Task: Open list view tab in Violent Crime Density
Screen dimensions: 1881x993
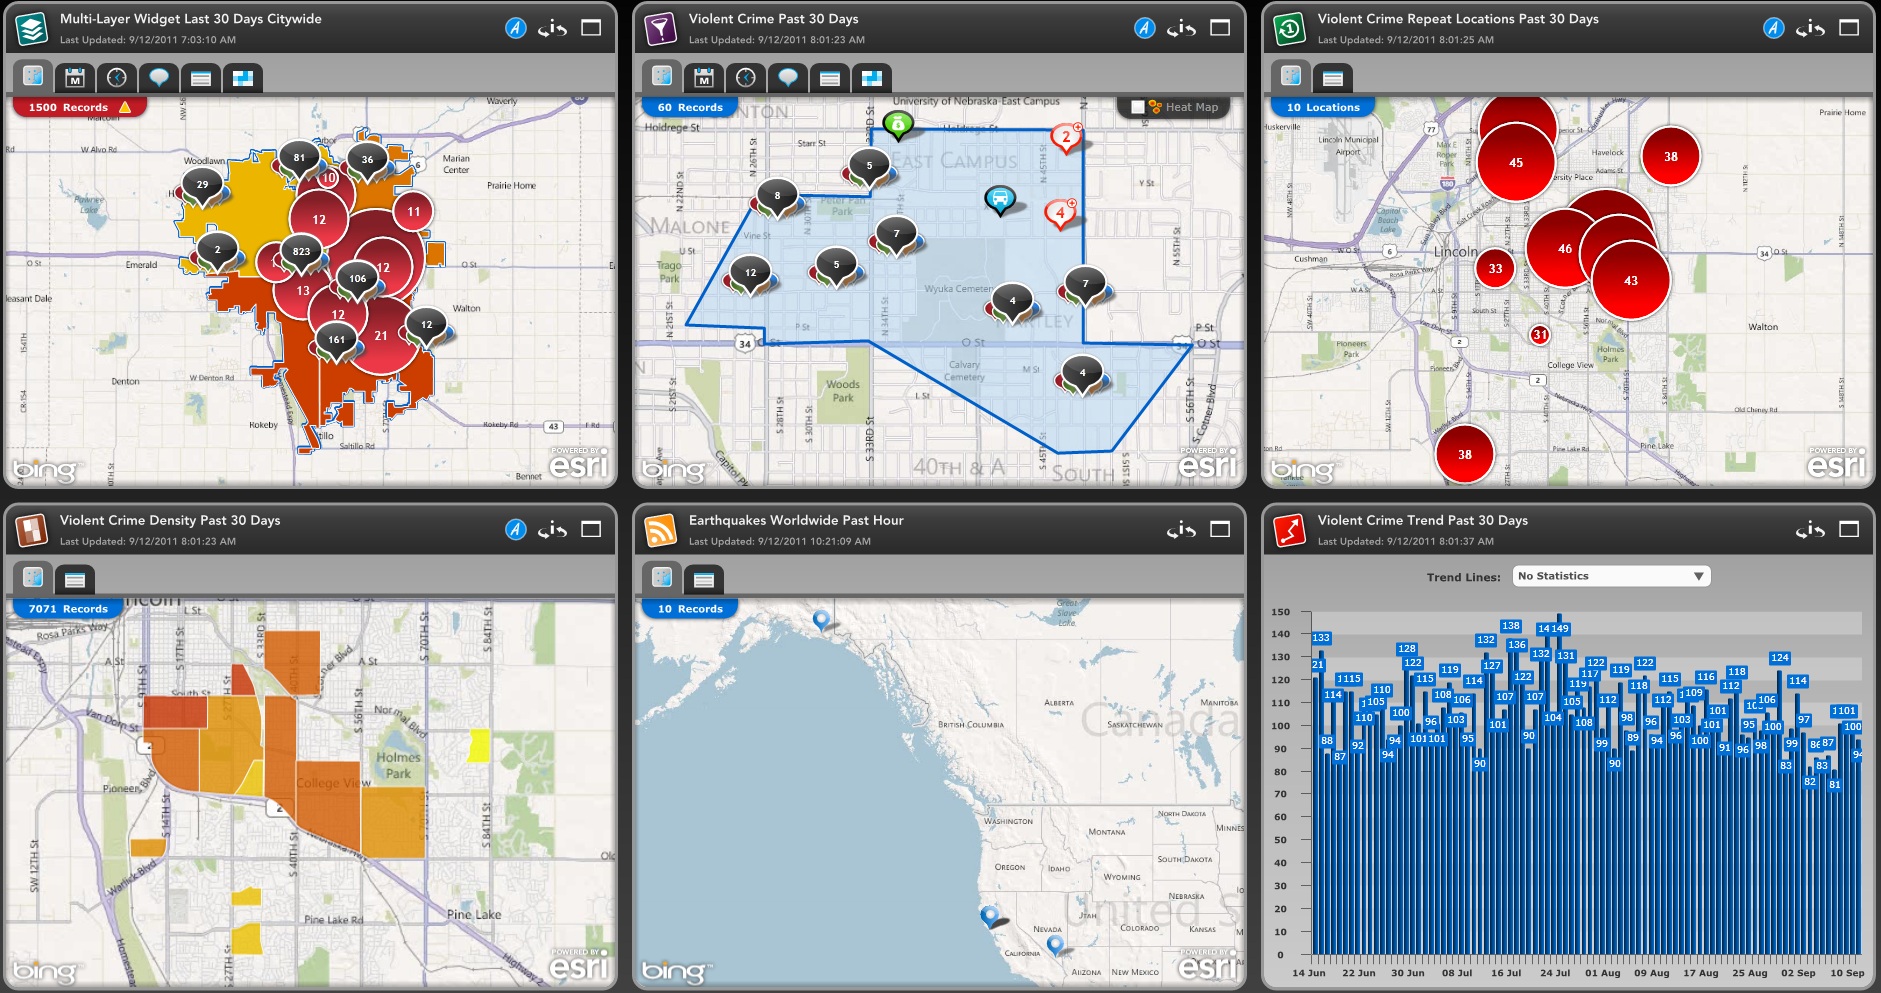Action: pos(75,579)
